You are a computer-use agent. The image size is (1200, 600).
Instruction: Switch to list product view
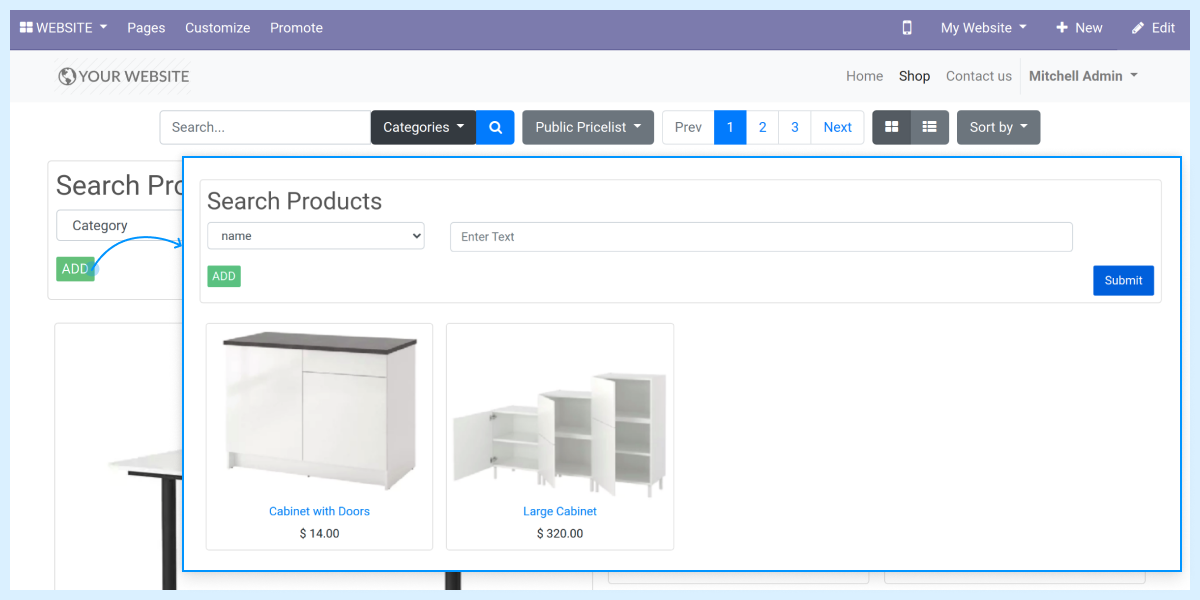(929, 127)
